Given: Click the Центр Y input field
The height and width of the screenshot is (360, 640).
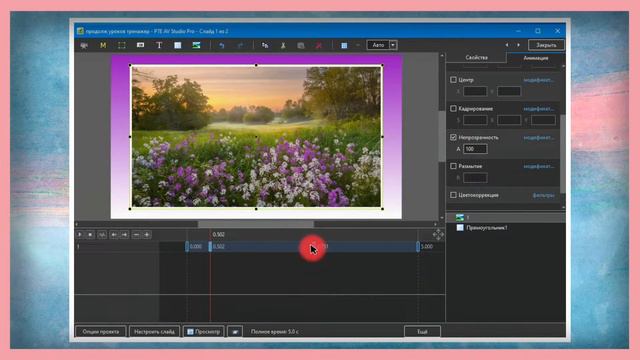Looking at the screenshot, I should click(x=509, y=91).
